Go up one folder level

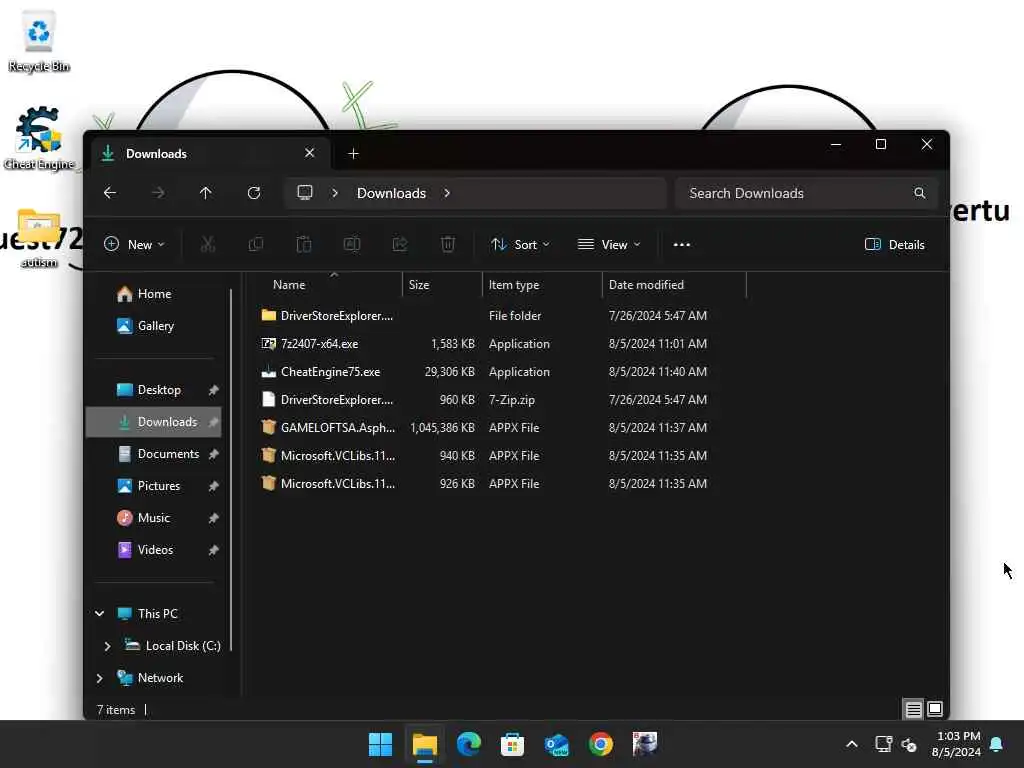[205, 193]
